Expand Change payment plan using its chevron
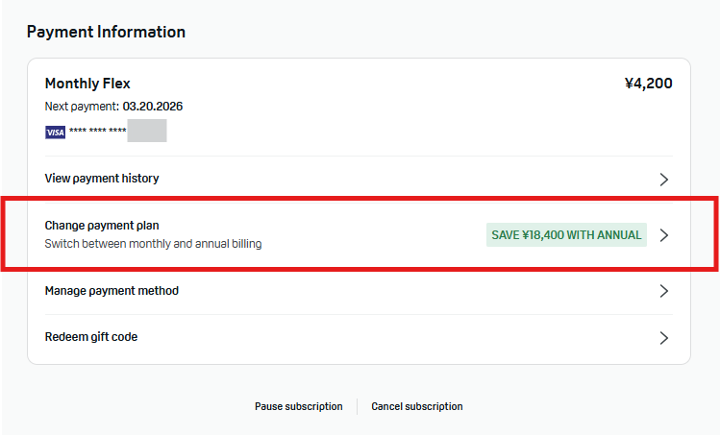The image size is (720, 436). click(x=664, y=235)
